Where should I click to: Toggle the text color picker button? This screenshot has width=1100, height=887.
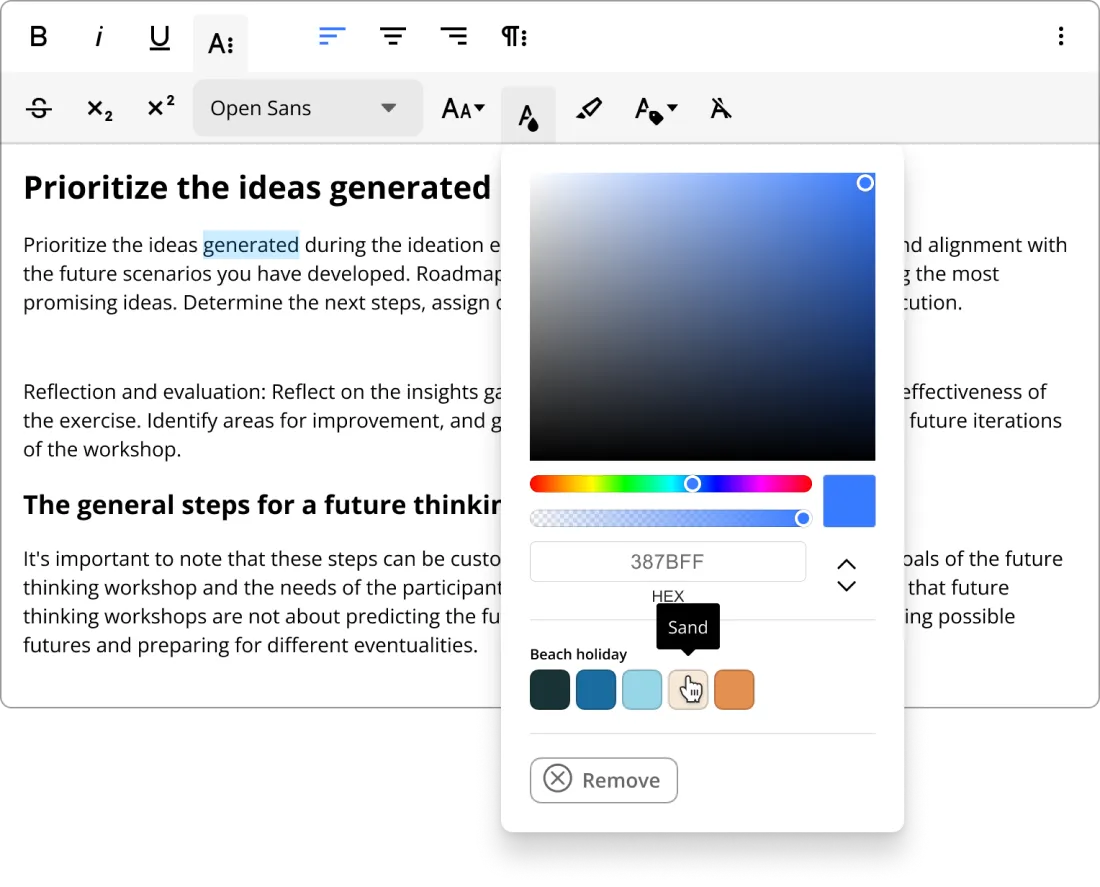528,114
